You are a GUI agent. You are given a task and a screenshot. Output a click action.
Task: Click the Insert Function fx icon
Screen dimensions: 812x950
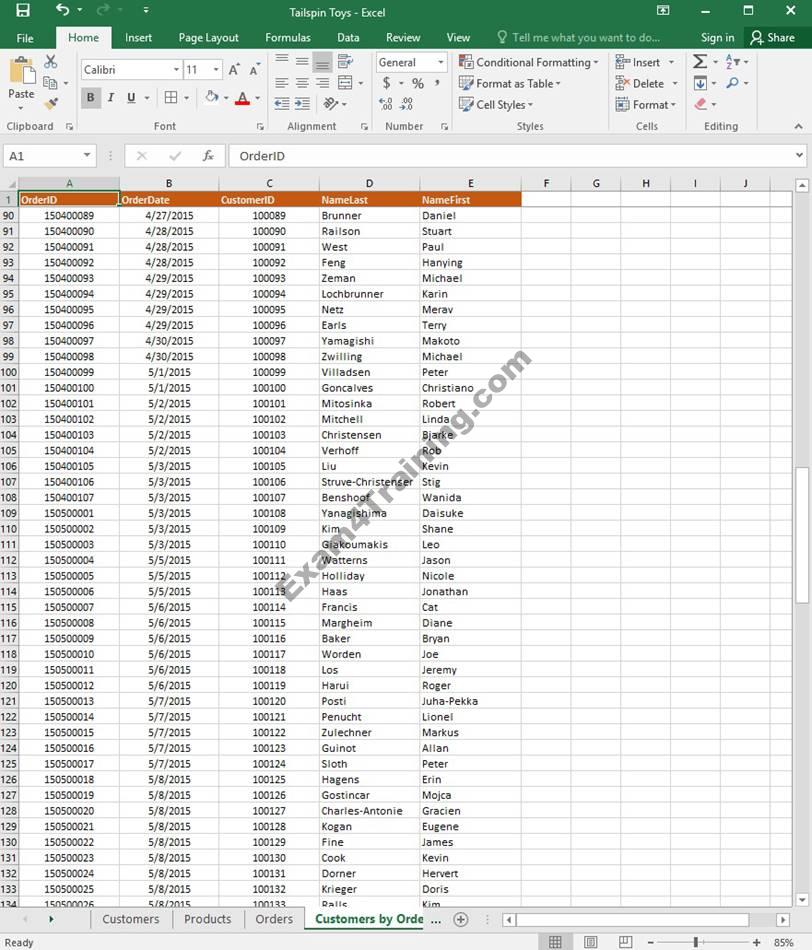click(x=208, y=156)
